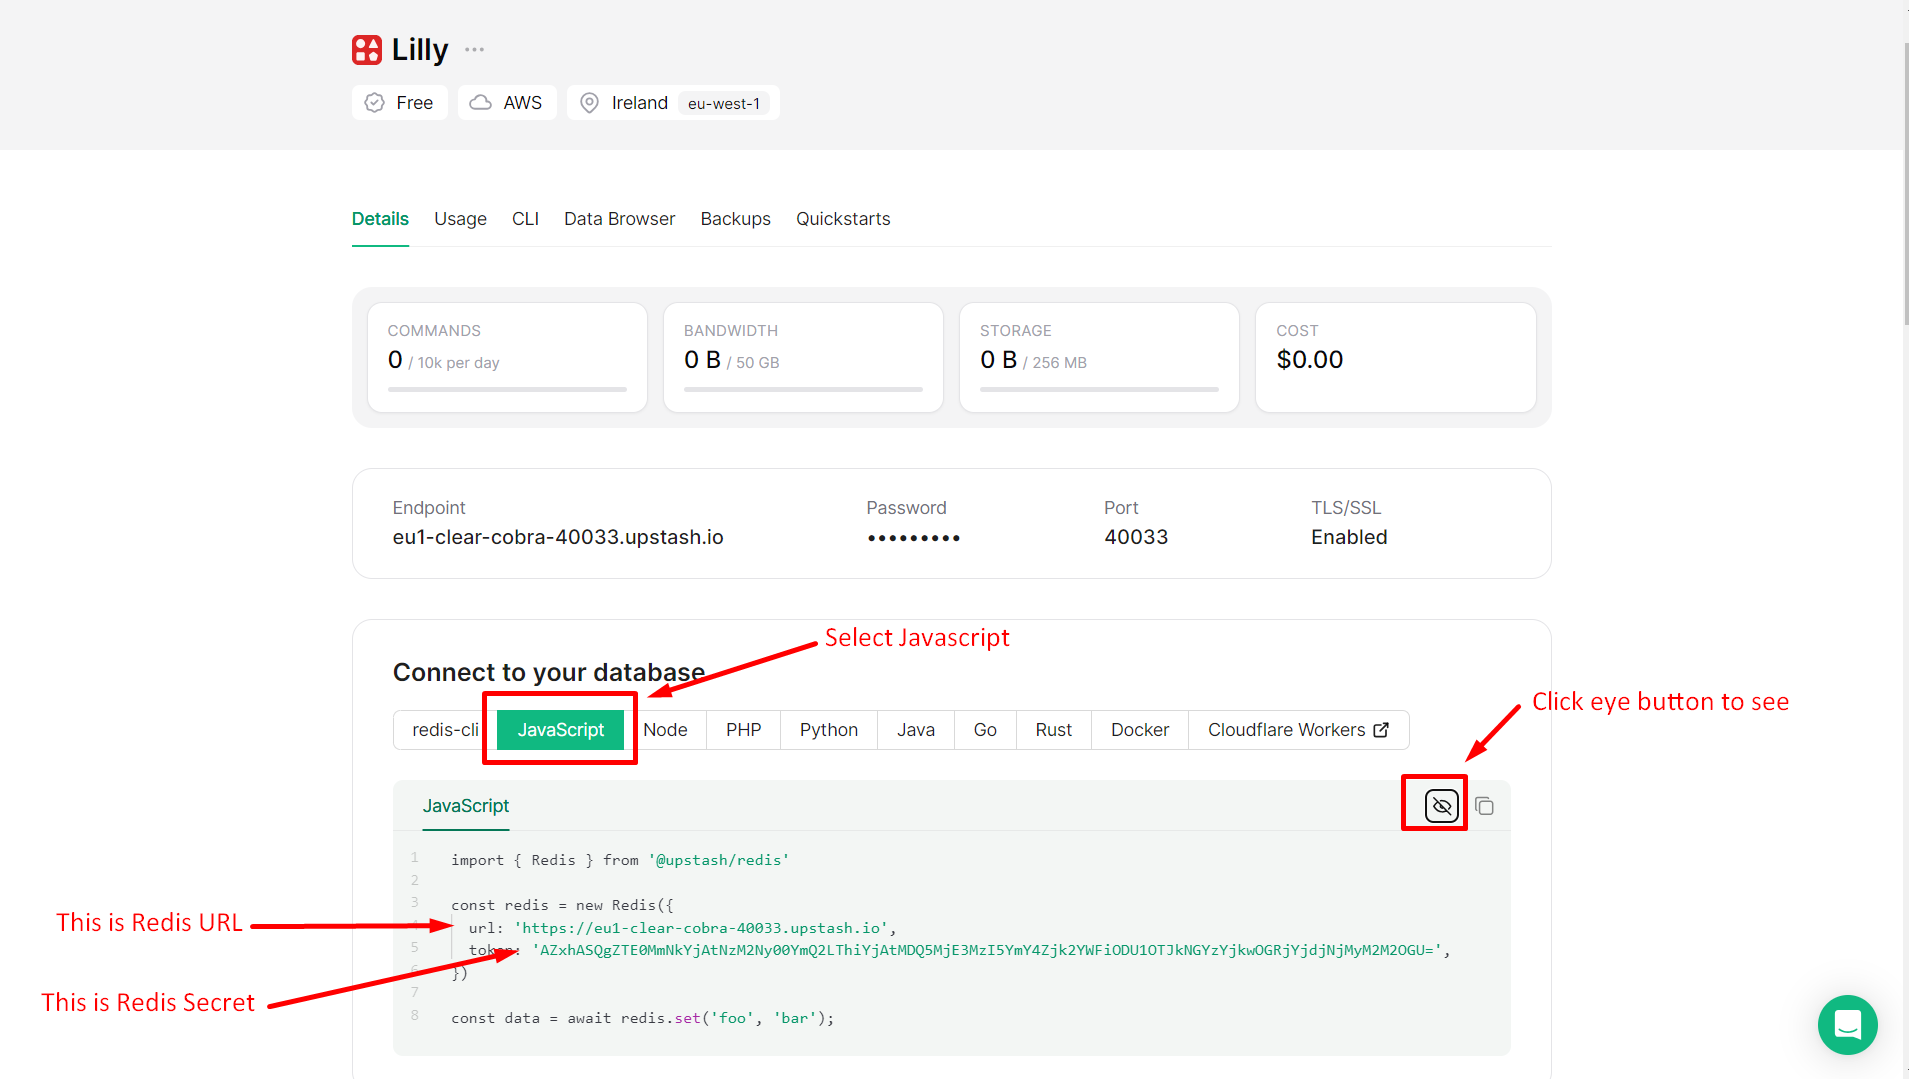Click the Redis URL string in the code
Viewport: 1909px width, 1079px height.
click(x=700, y=928)
